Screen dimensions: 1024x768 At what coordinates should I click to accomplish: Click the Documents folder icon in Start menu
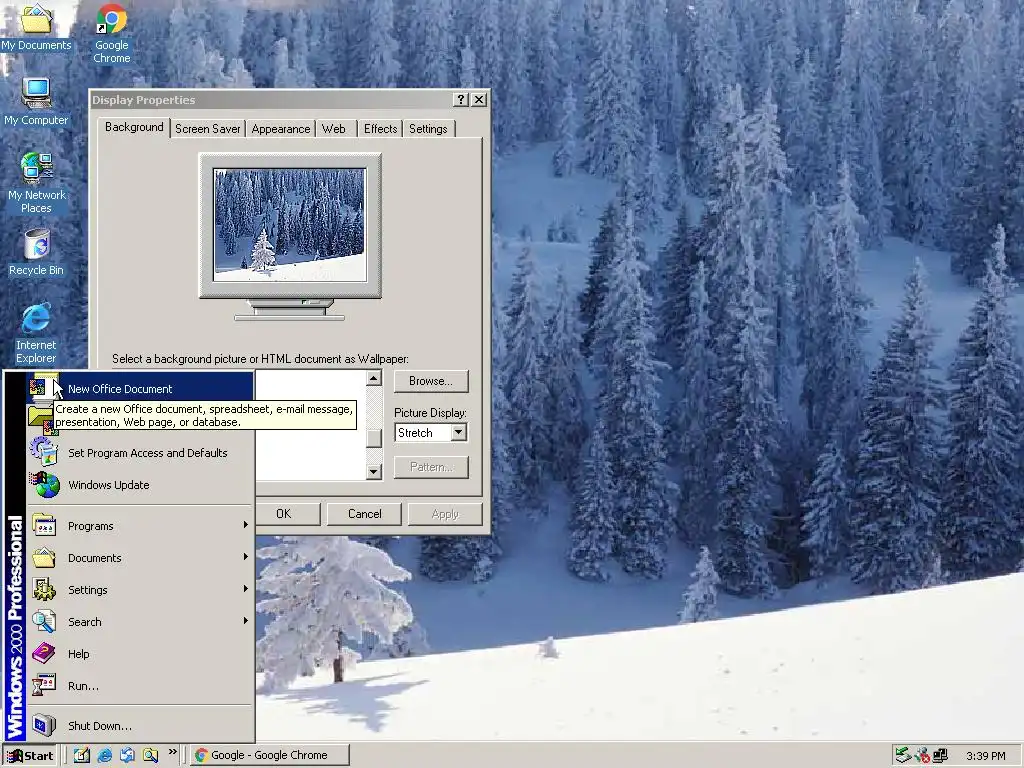pyautogui.click(x=44, y=558)
